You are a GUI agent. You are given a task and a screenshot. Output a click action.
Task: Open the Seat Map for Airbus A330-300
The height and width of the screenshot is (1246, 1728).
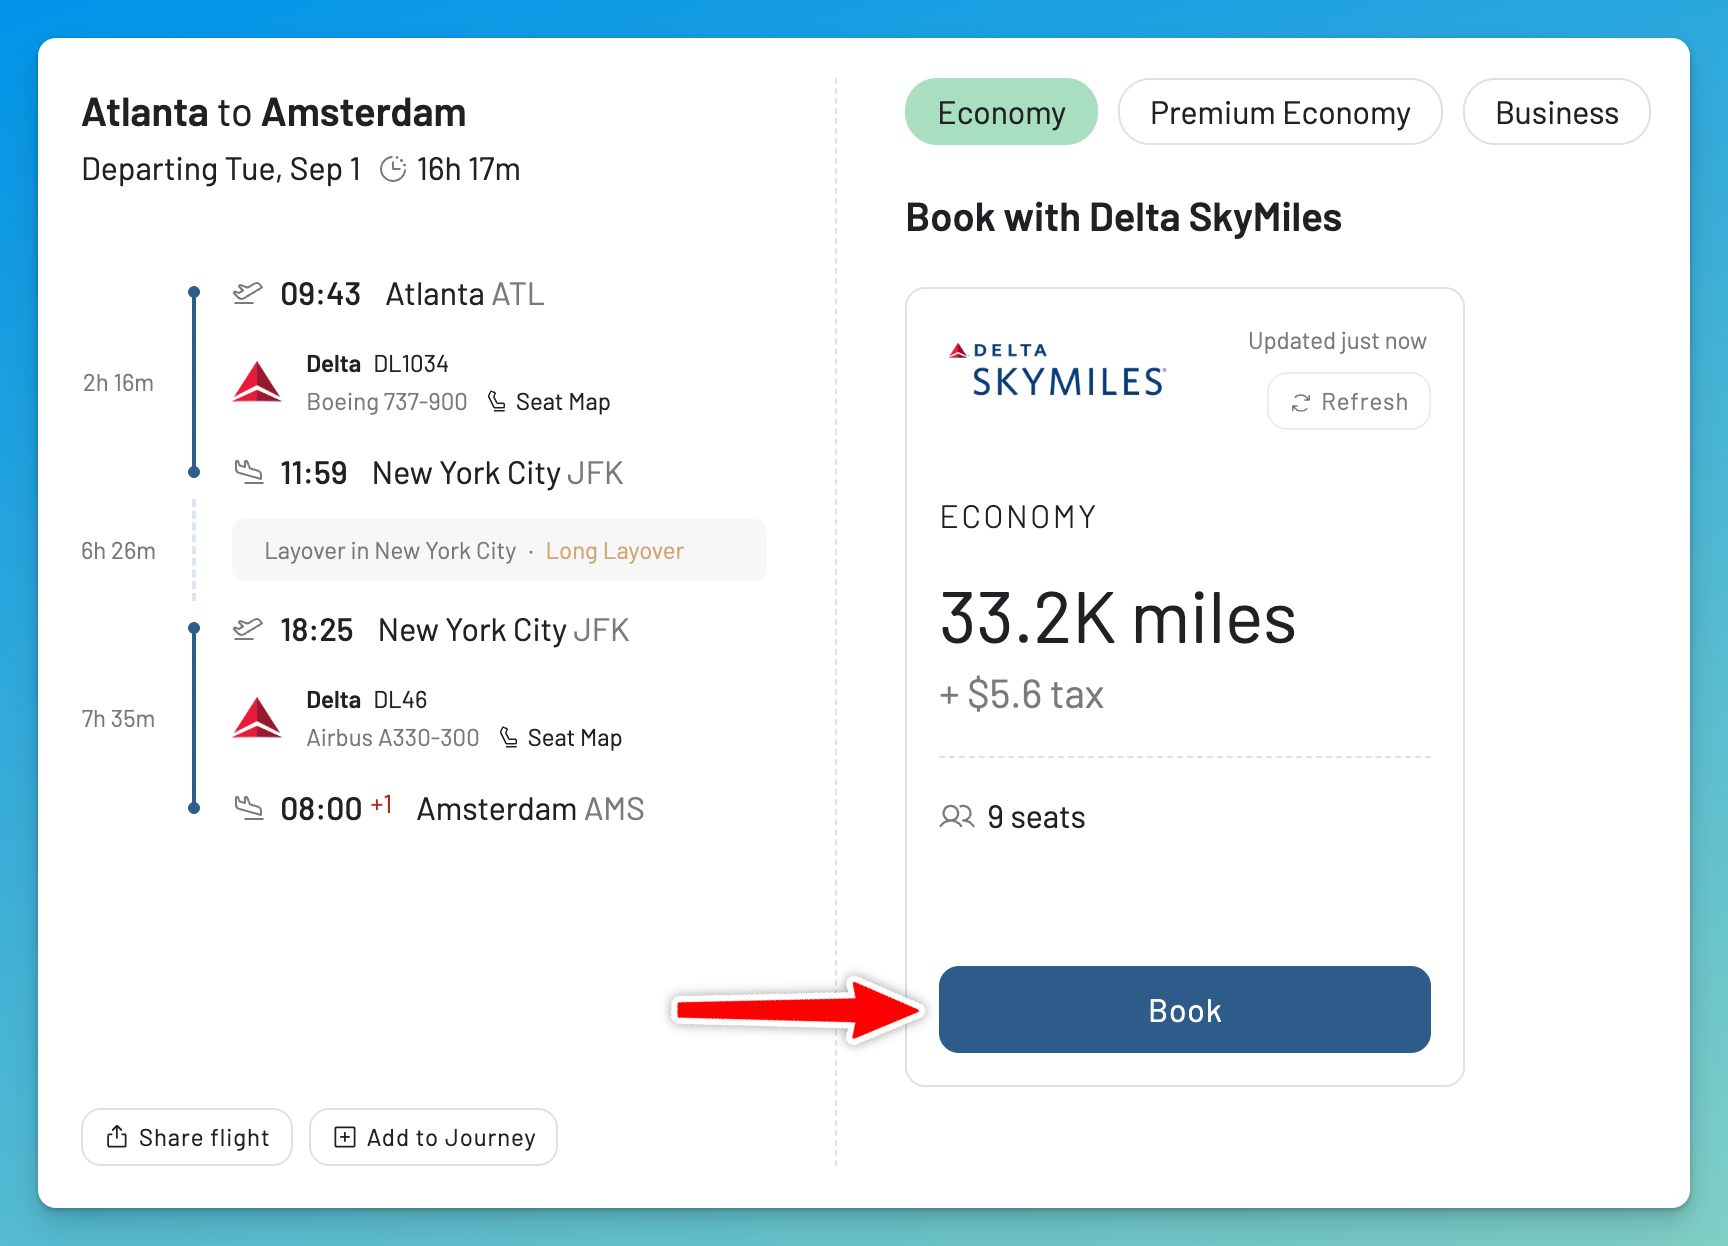click(561, 738)
